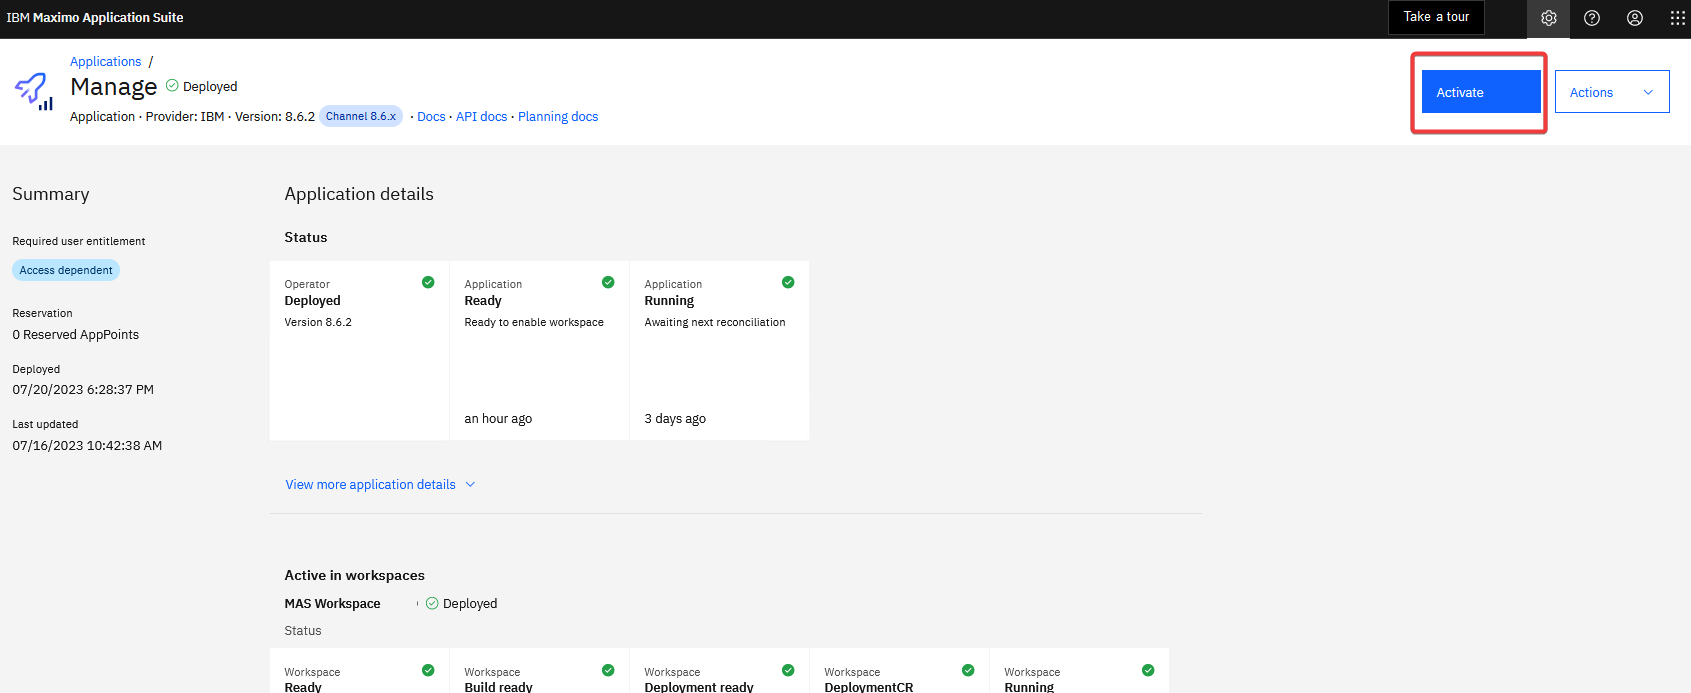Click the 'Version 8.6.2' text in Operator card
1691x693 pixels.
[x=318, y=322]
